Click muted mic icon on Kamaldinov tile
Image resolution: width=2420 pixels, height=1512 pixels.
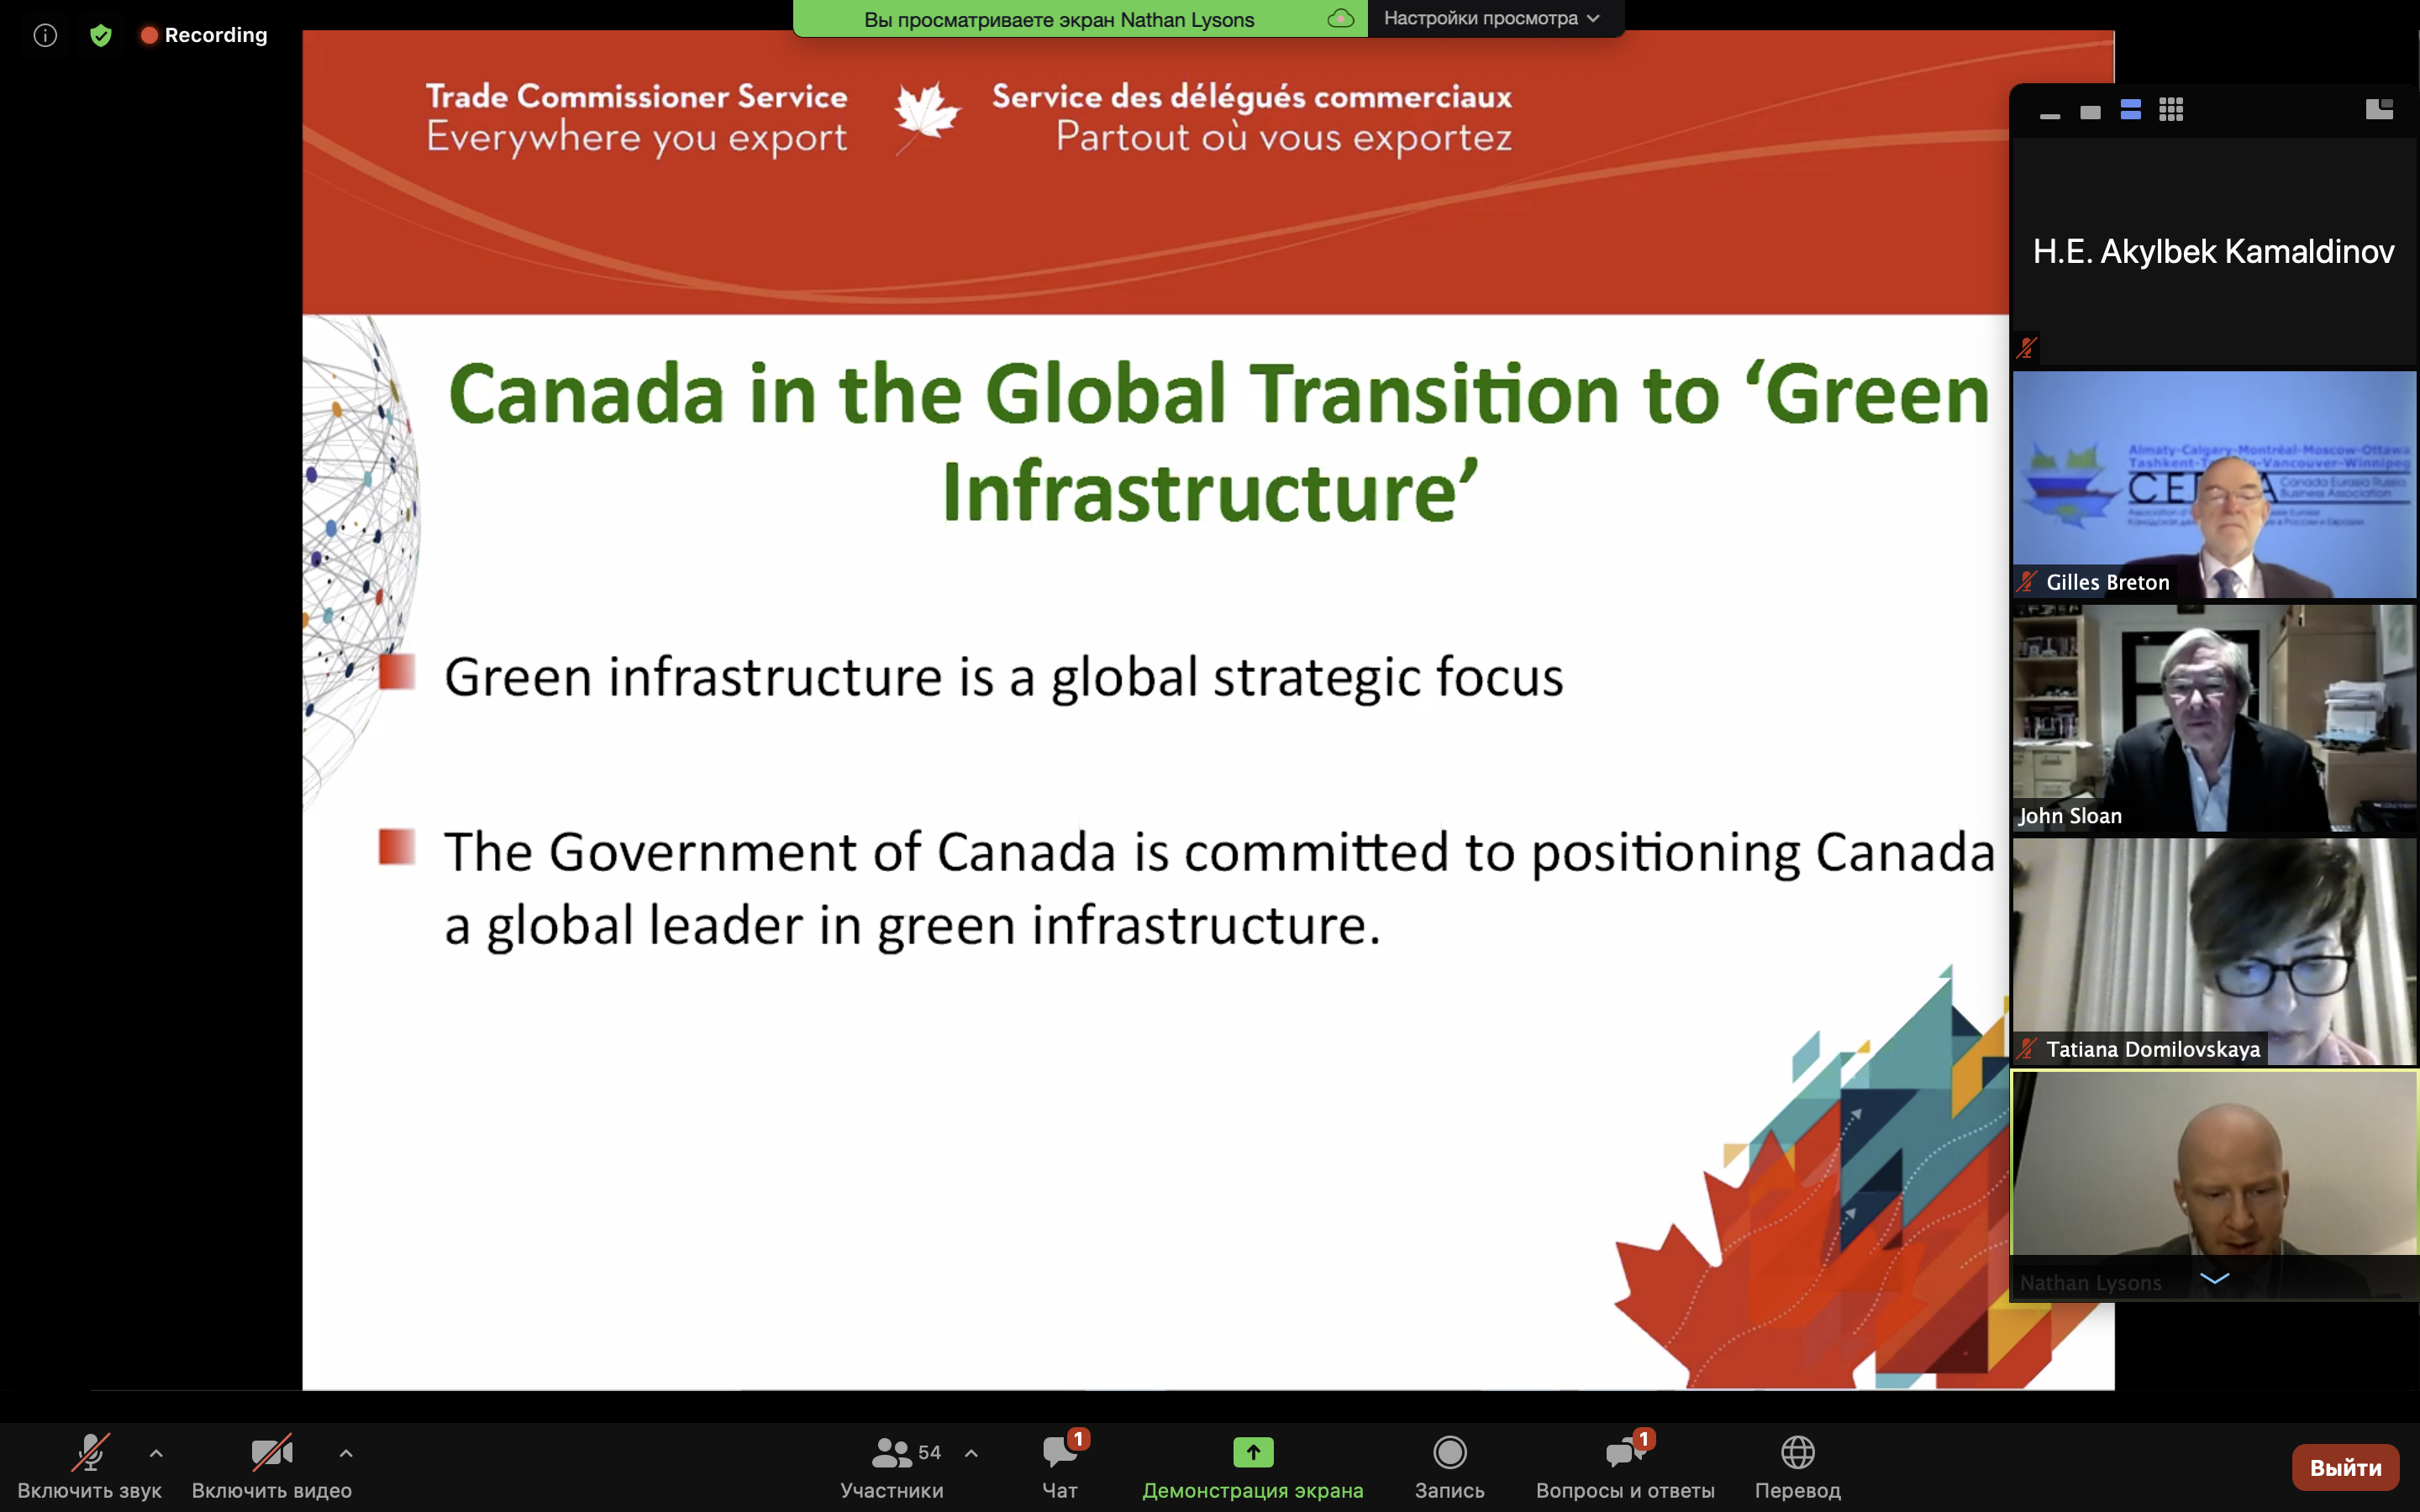tap(2026, 348)
